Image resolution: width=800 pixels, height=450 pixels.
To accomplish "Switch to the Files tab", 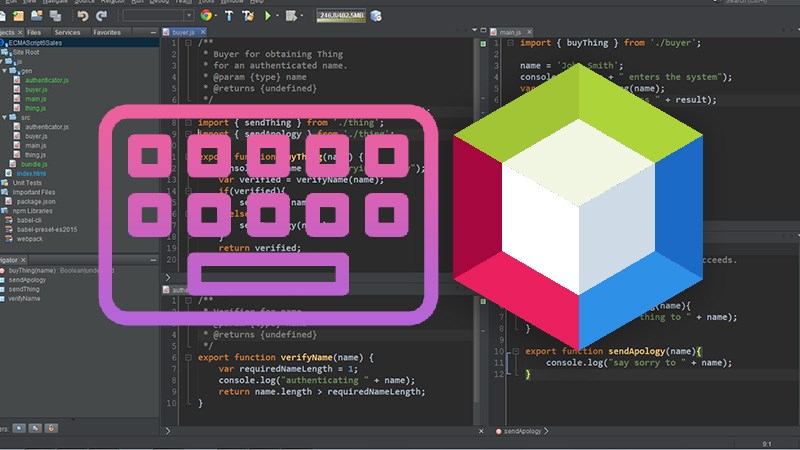I will 34,32.
